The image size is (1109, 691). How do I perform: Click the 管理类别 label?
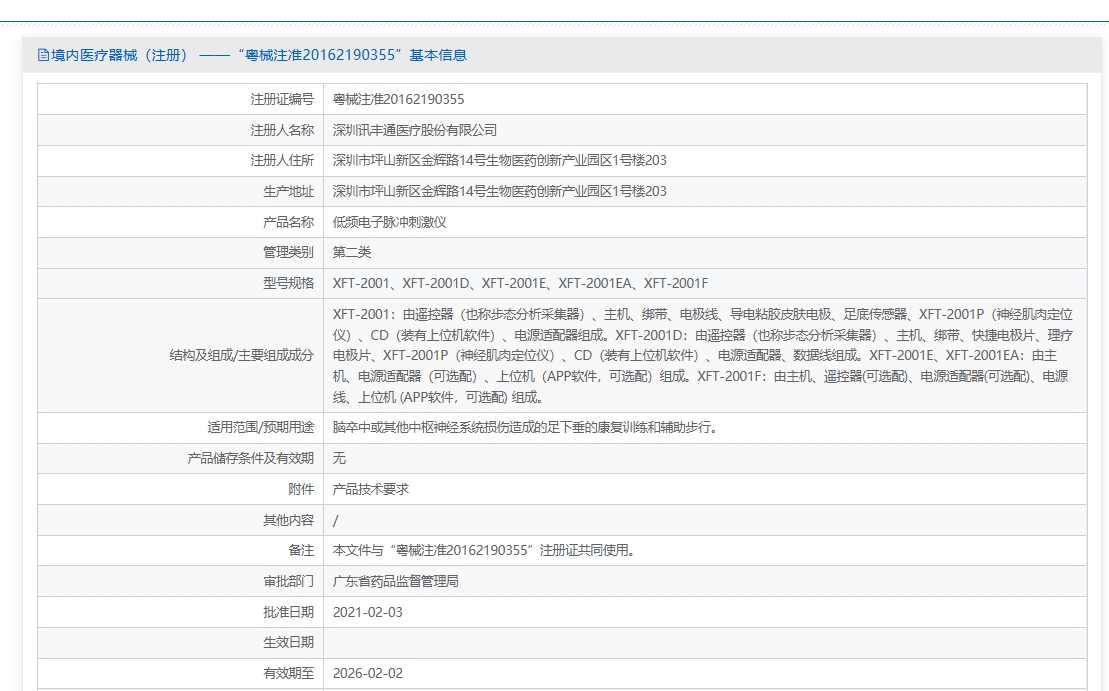pyautogui.click(x=288, y=252)
